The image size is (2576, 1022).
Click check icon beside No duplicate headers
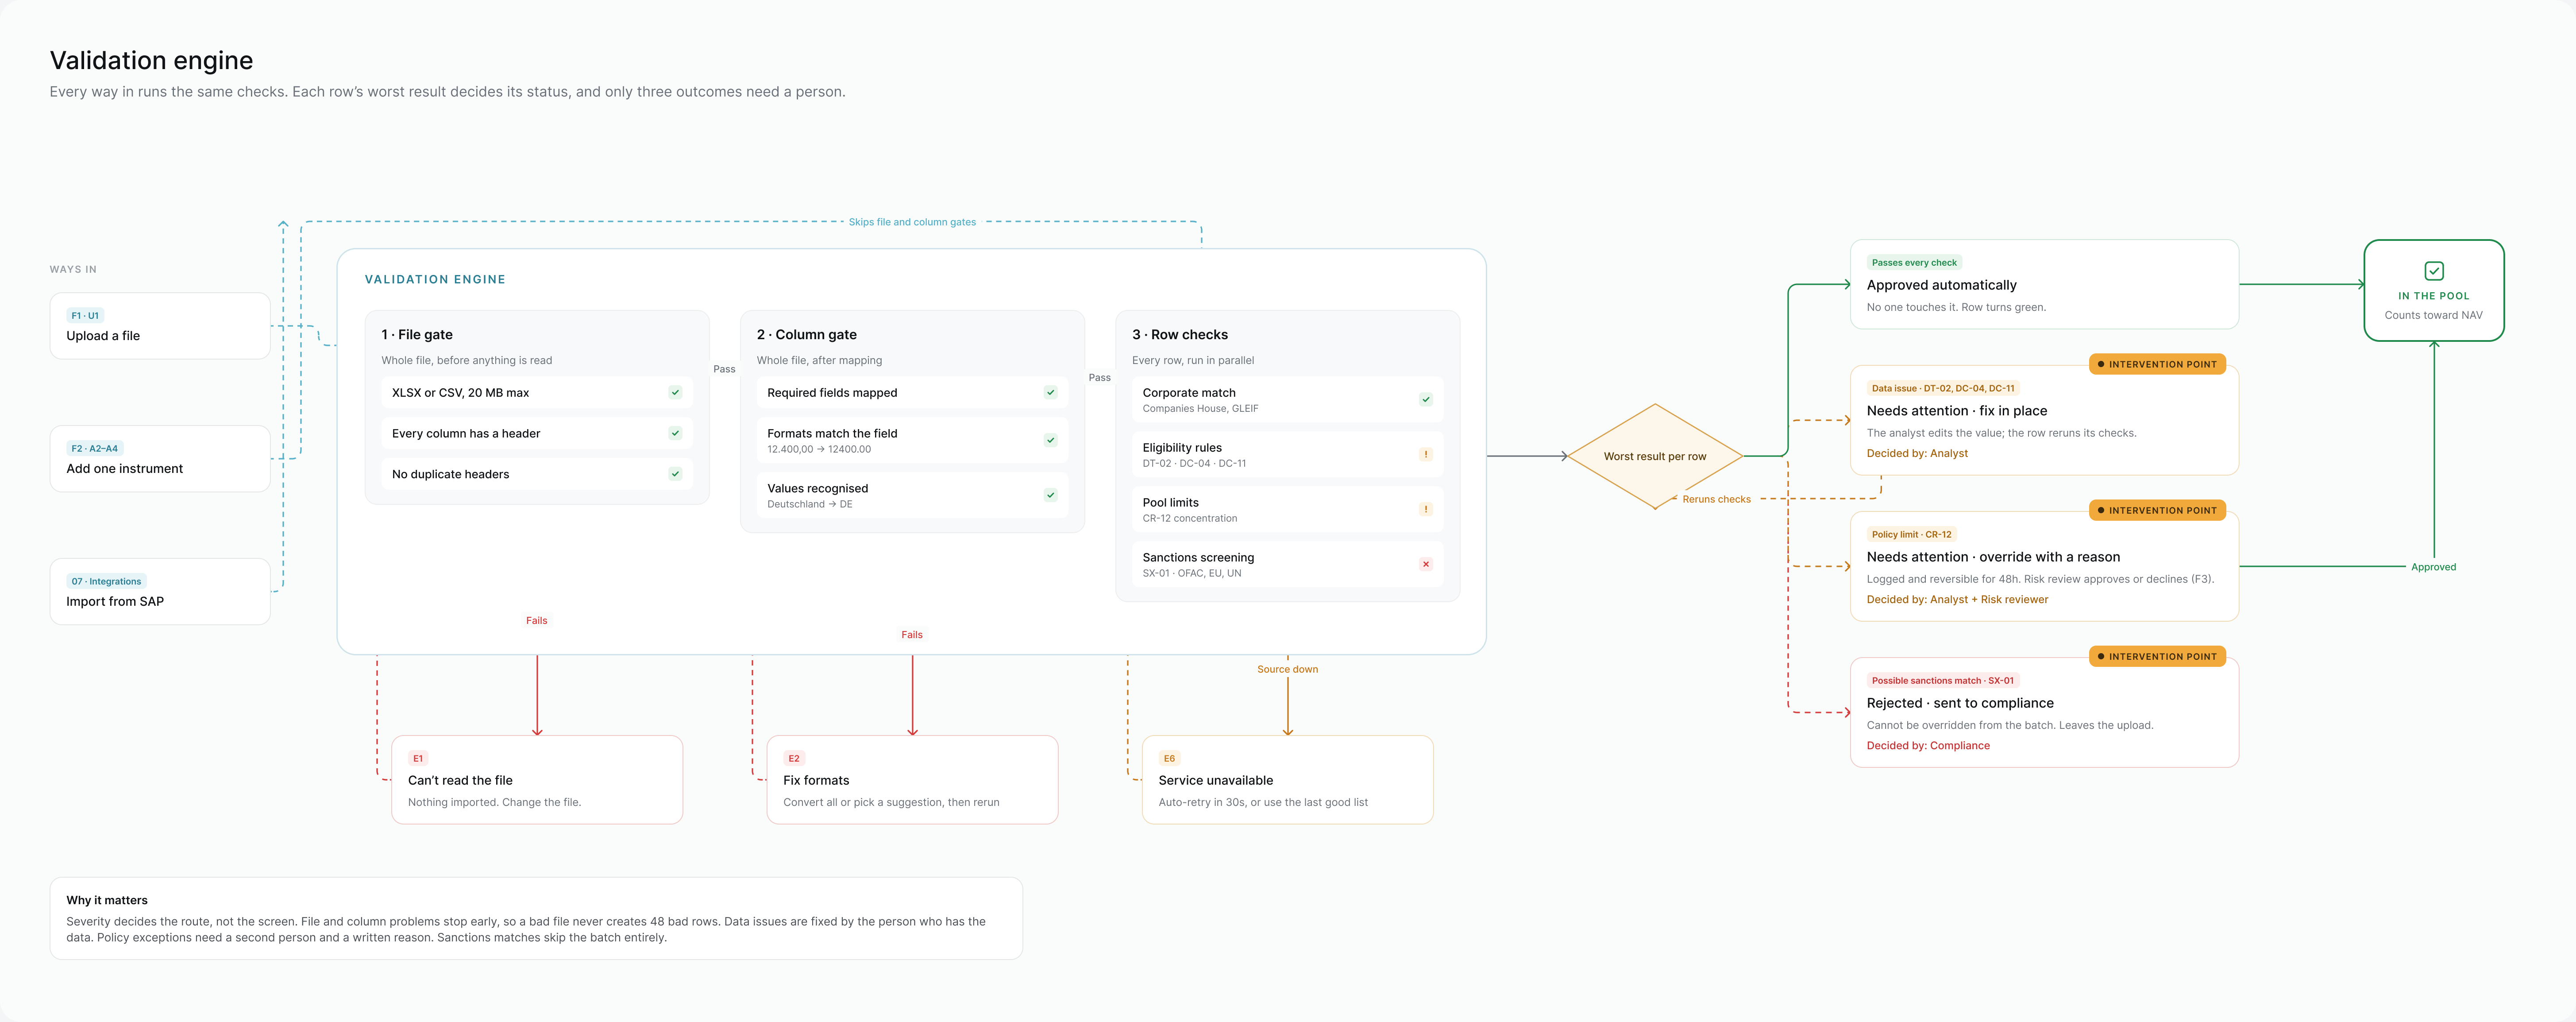[675, 474]
